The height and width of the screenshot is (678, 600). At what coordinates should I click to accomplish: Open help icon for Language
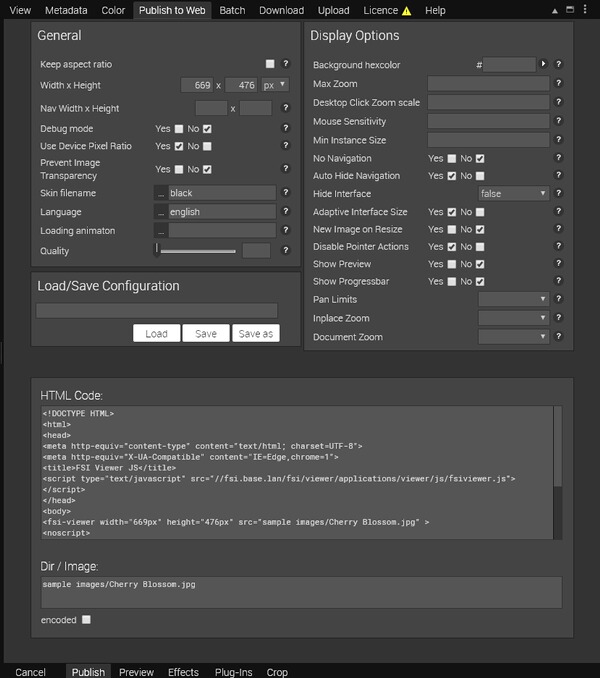pos(285,211)
